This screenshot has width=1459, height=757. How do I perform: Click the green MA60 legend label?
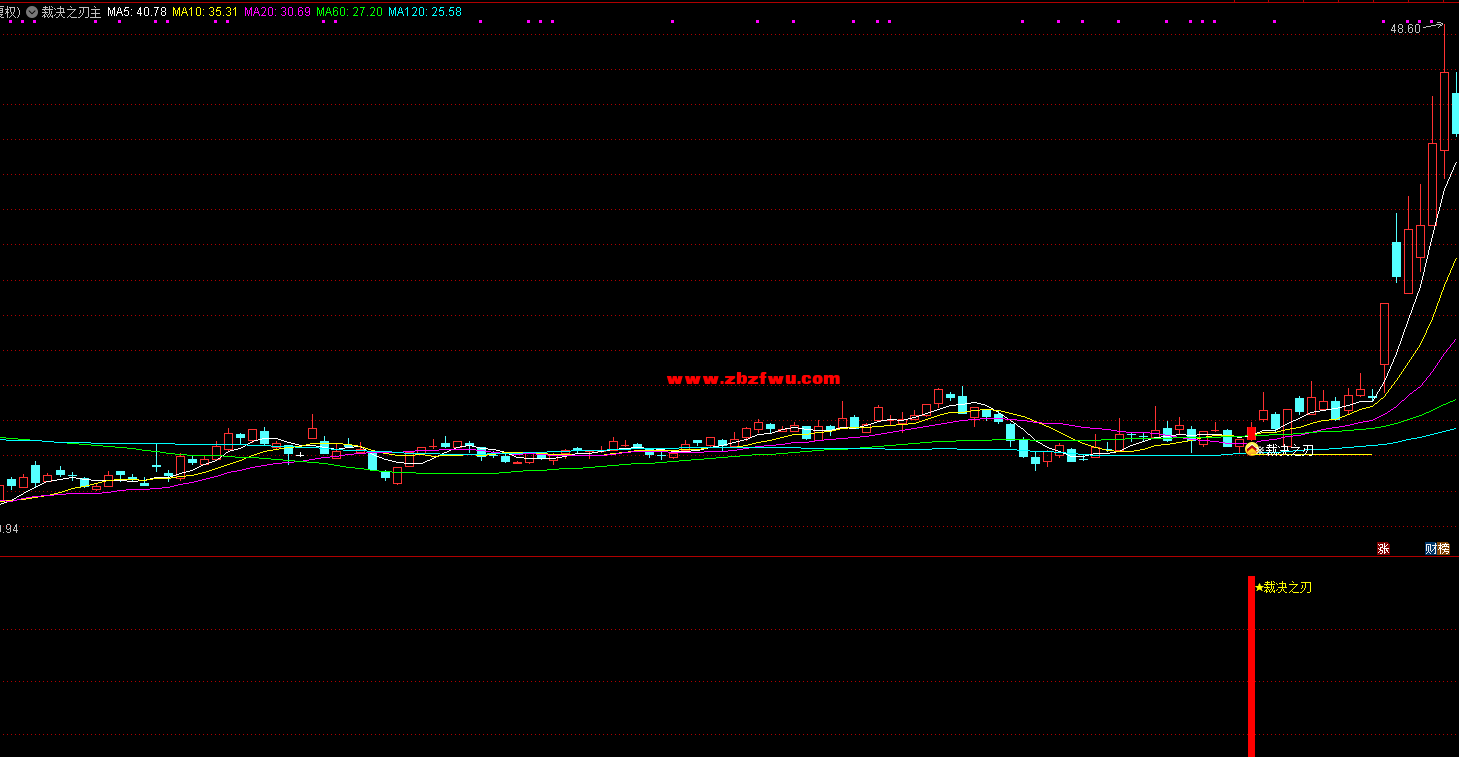tap(349, 12)
